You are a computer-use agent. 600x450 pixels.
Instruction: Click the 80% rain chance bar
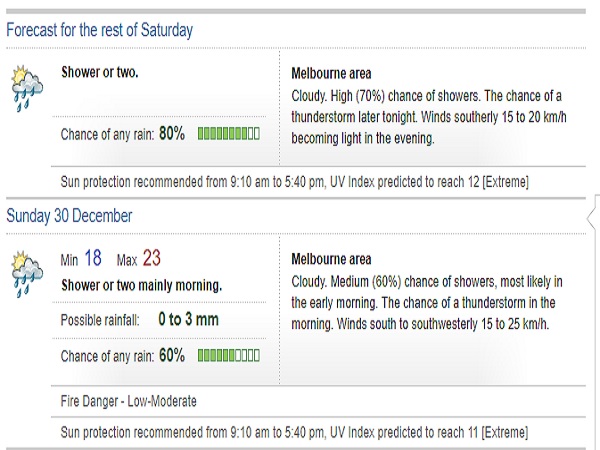(x=229, y=133)
